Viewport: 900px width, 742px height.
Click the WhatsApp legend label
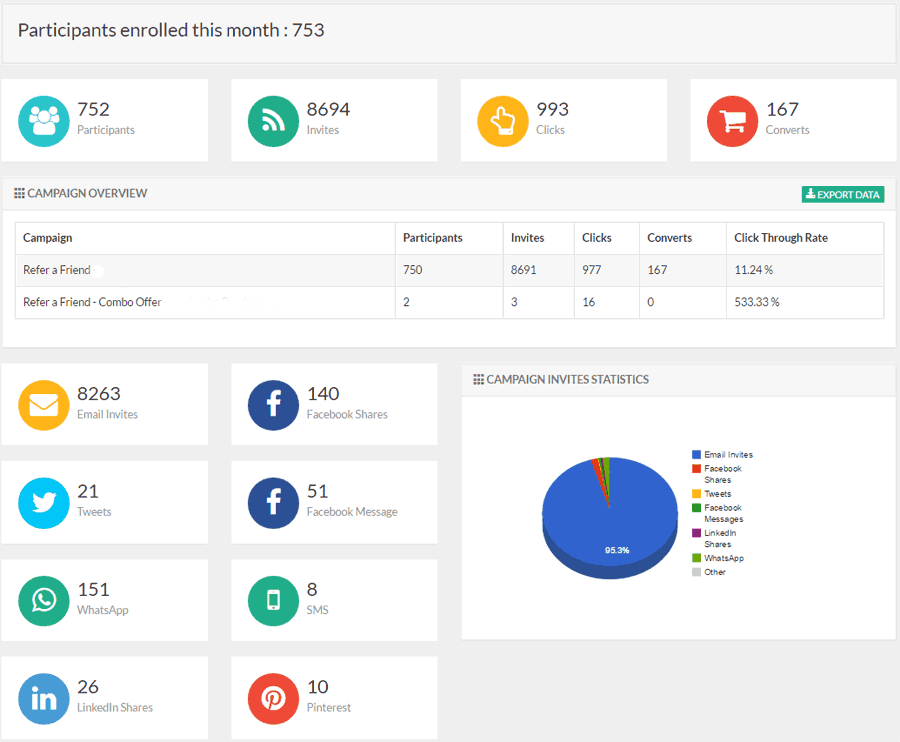(x=724, y=558)
